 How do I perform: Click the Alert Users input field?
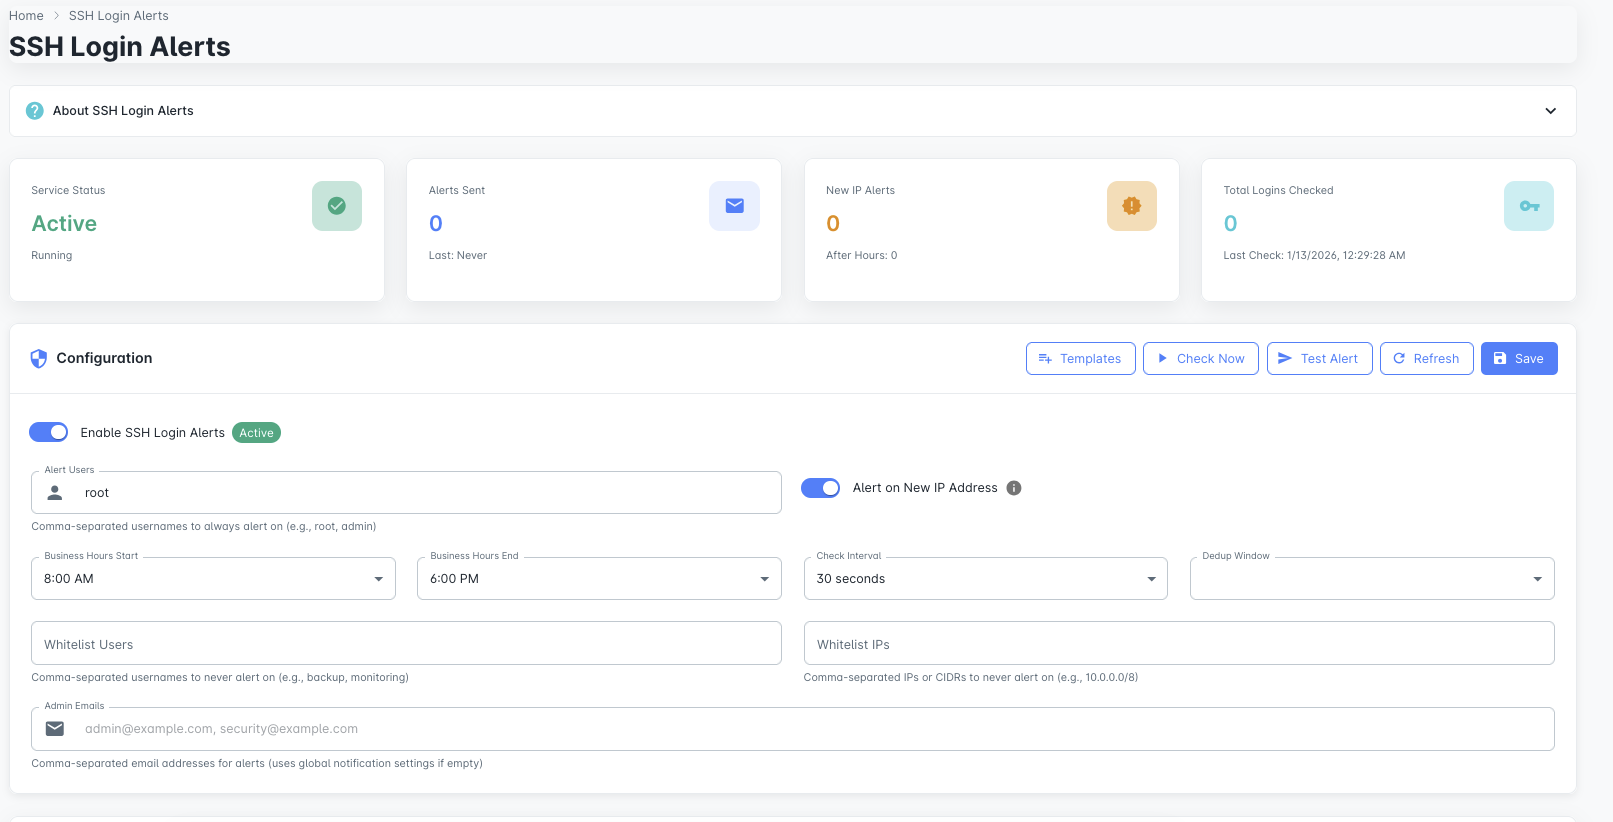pos(406,493)
